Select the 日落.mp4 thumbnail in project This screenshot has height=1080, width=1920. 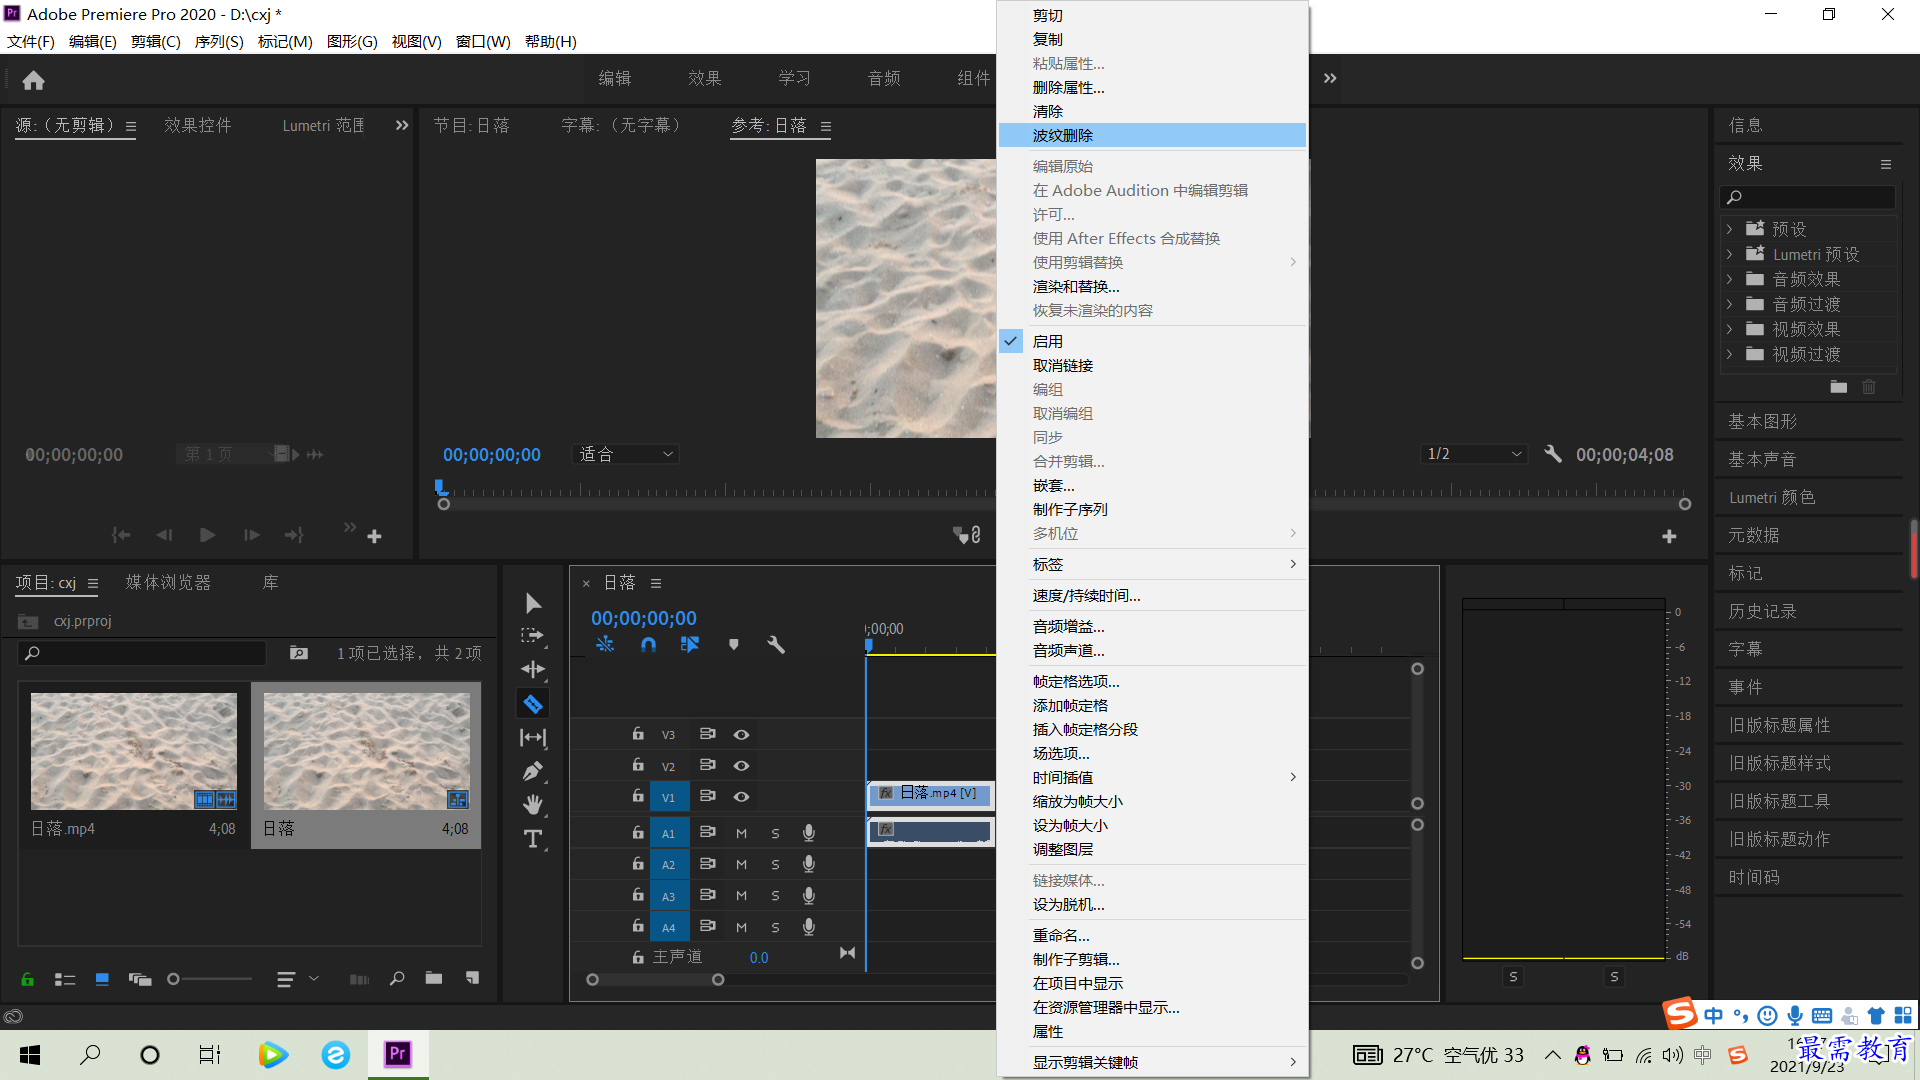click(x=134, y=751)
